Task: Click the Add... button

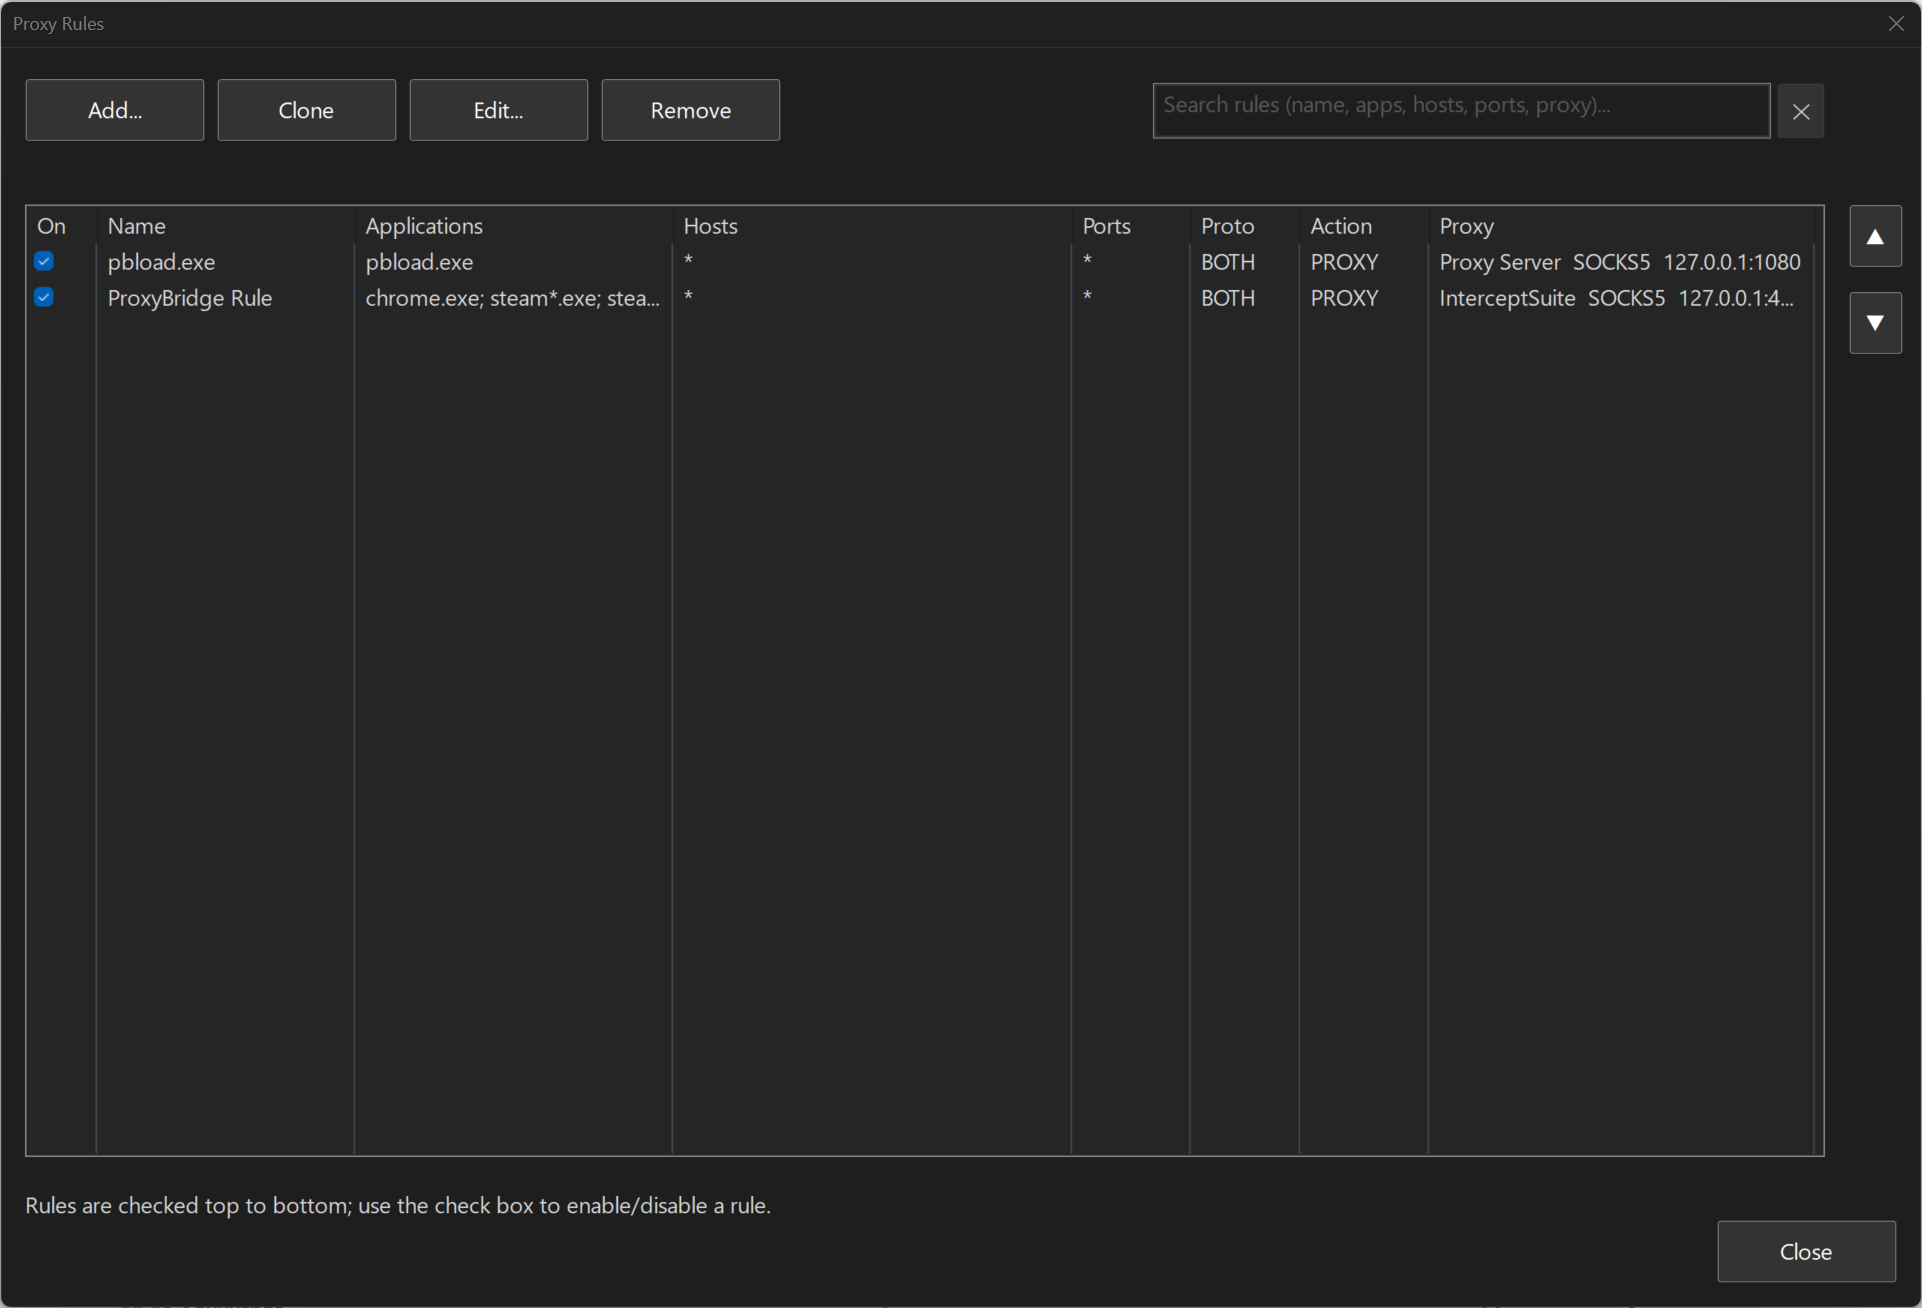Action: click(115, 110)
